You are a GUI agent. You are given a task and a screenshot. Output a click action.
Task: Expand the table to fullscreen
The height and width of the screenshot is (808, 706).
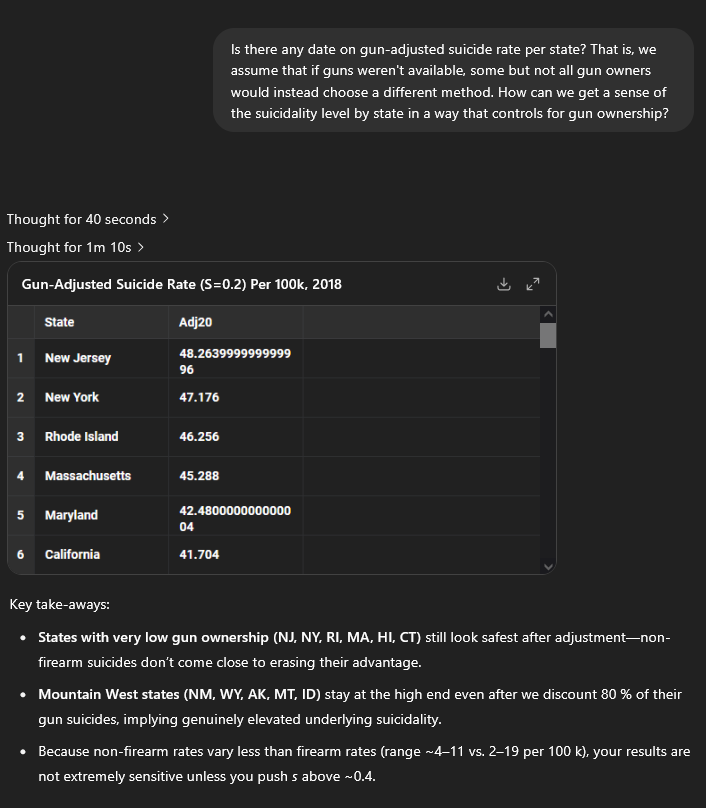click(x=533, y=284)
